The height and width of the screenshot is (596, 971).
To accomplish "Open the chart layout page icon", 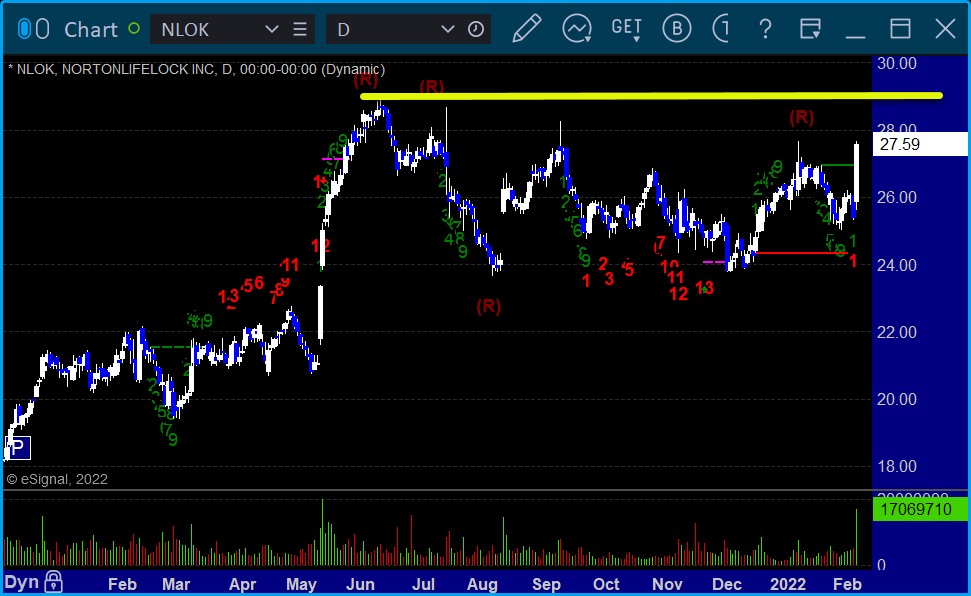I will pos(810,29).
